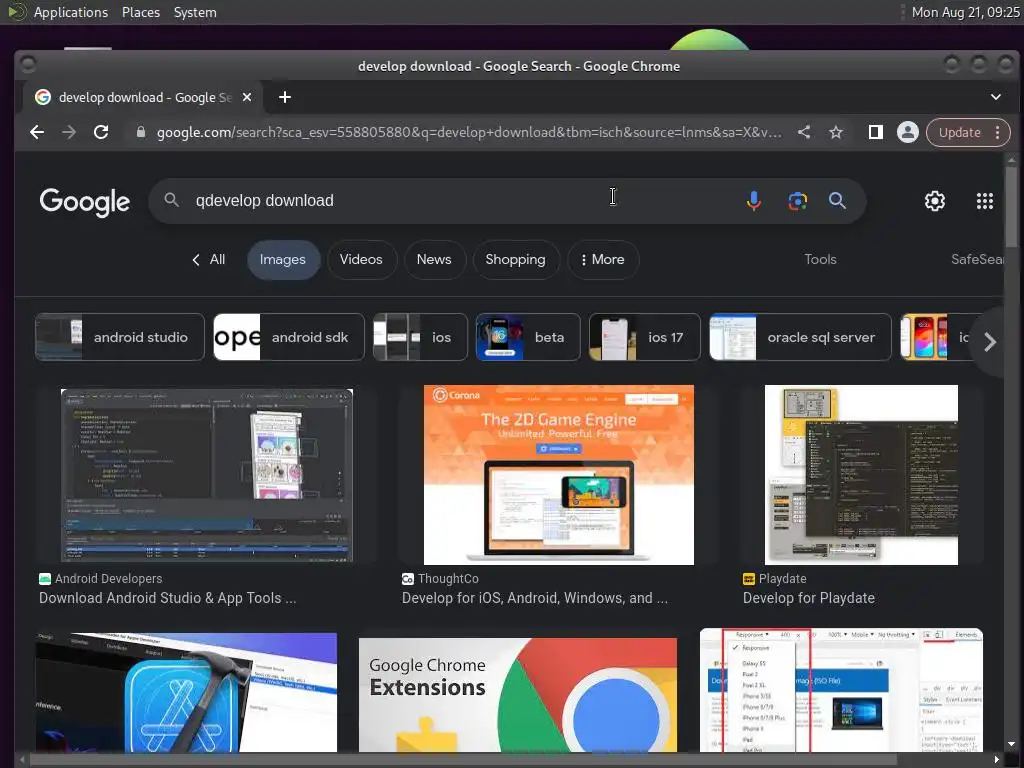Click the forward navigation arrow
This screenshot has width=1024, height=768.
(69, 133)
